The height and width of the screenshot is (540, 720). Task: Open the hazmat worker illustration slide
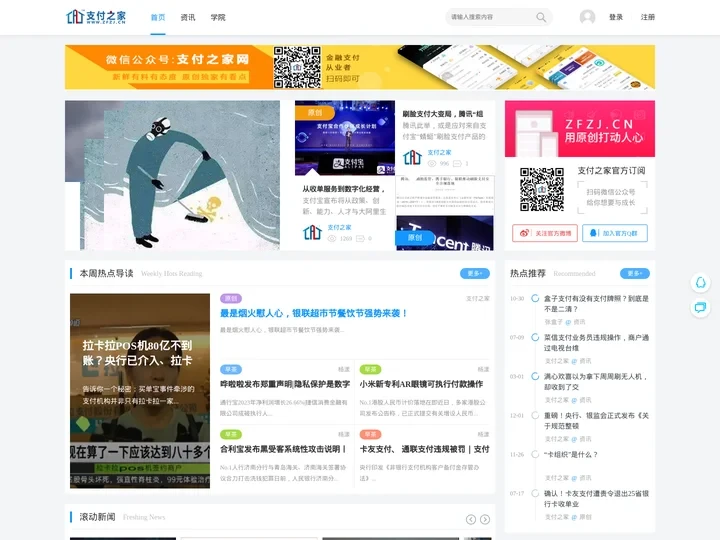172,175
